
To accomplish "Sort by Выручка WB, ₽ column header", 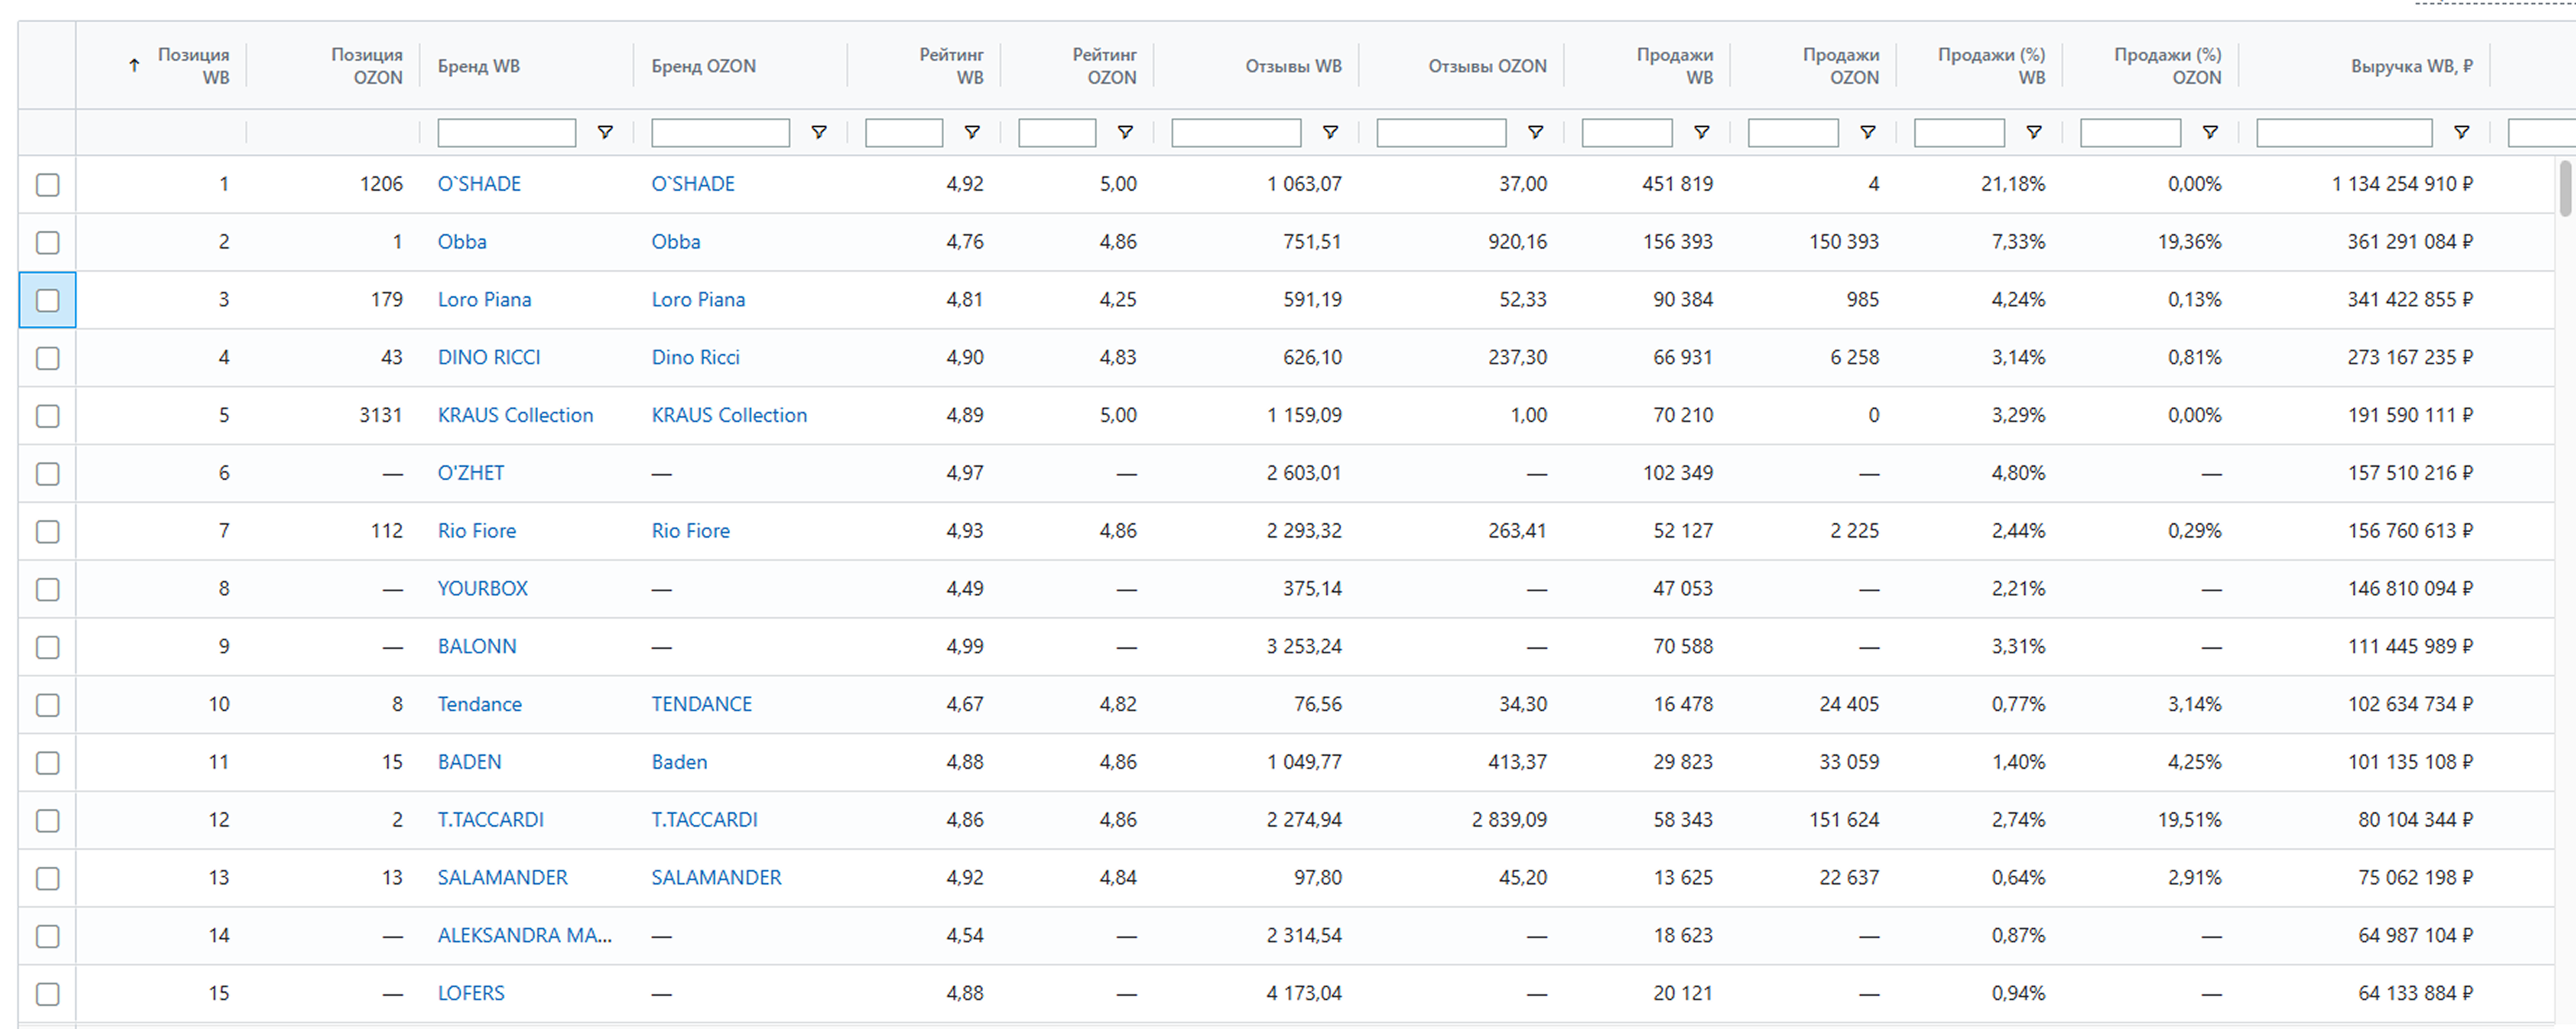I will pos(2411,66).
